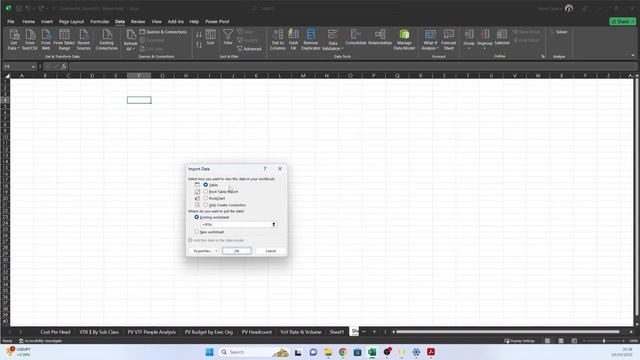The width and height of the screenshot is (640, 360).
Task: Switch to the Formulas ribbon tab
Action: pyautogui.click(x=100, y=22)
